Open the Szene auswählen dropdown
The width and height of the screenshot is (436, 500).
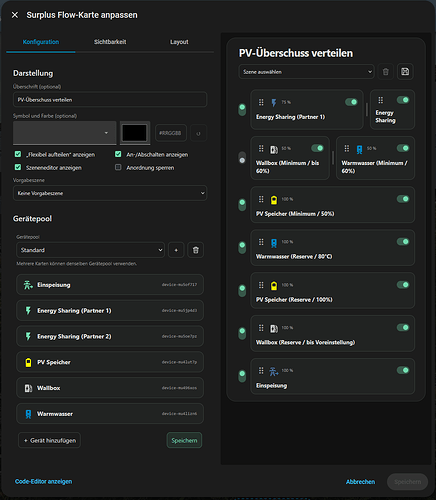306,72
